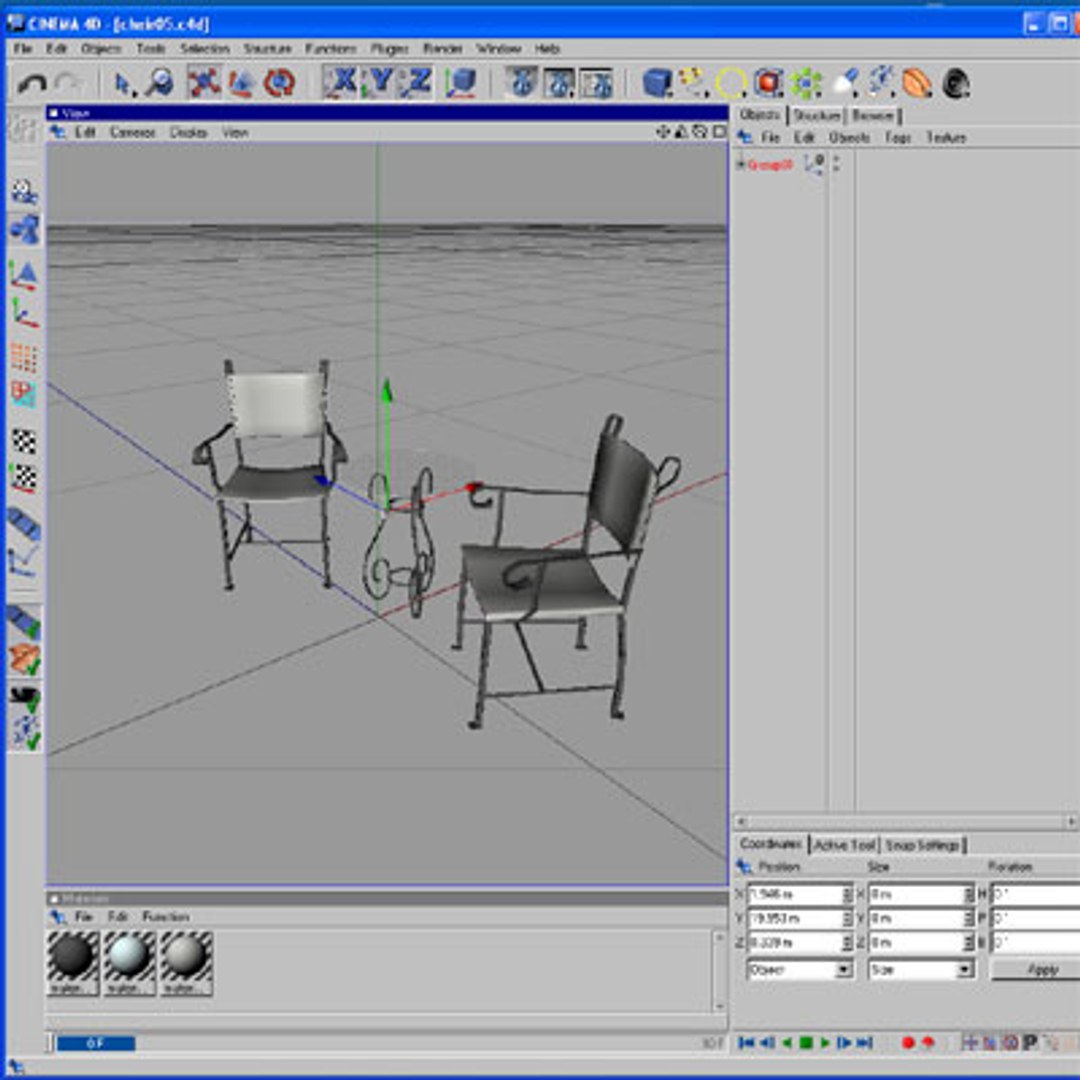Click the timeline frame slider
The height and width of the screenshot is (1080, 1080).
(96, 1043)
